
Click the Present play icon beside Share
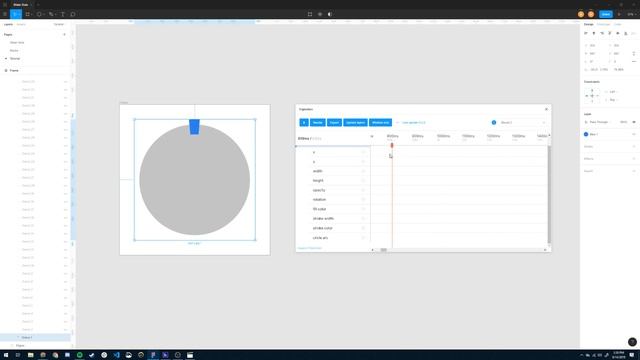click(619, 14)
